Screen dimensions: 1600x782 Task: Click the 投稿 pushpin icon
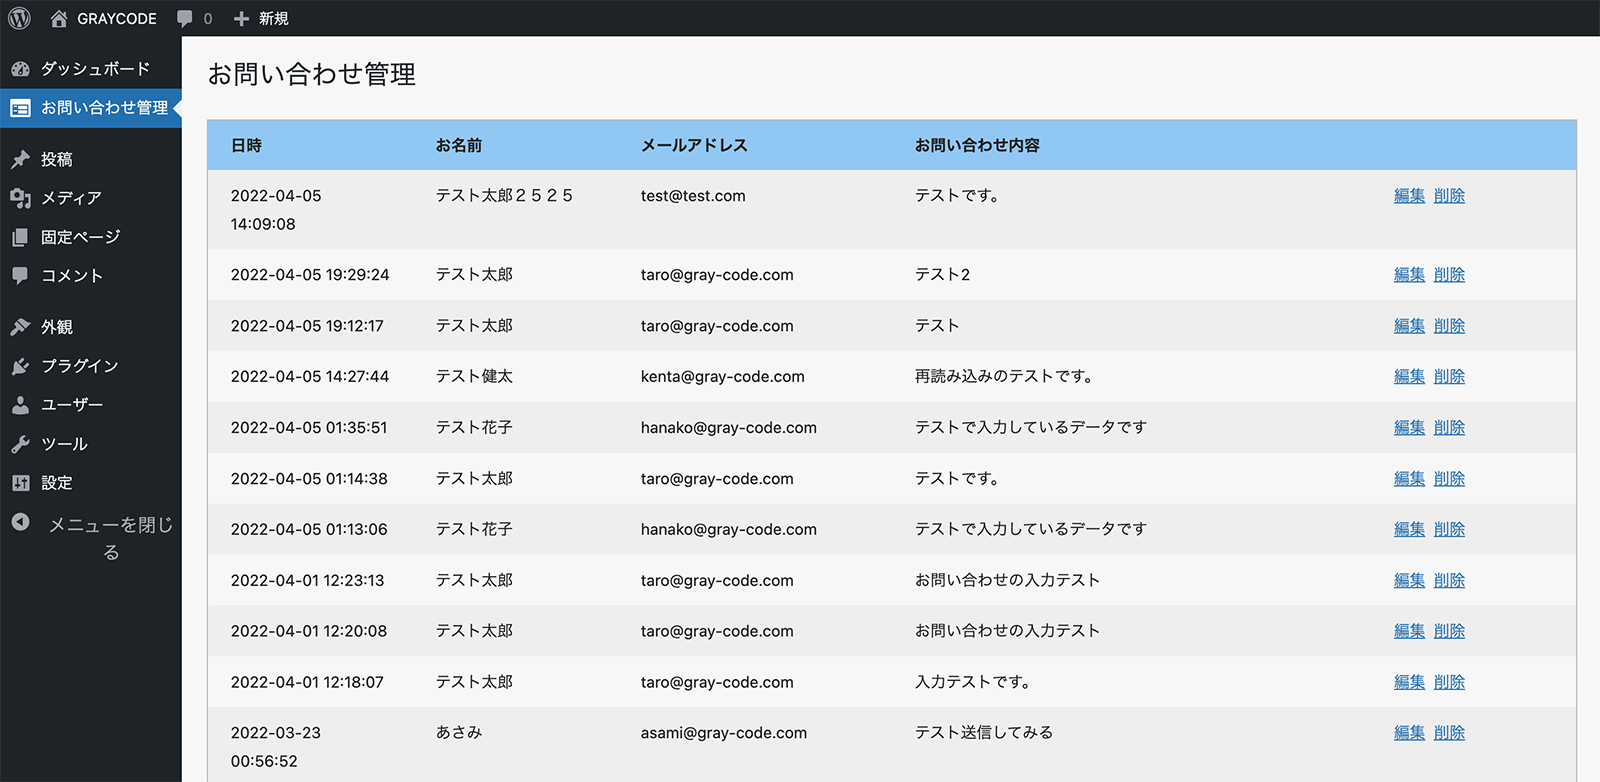coord(20,159)
